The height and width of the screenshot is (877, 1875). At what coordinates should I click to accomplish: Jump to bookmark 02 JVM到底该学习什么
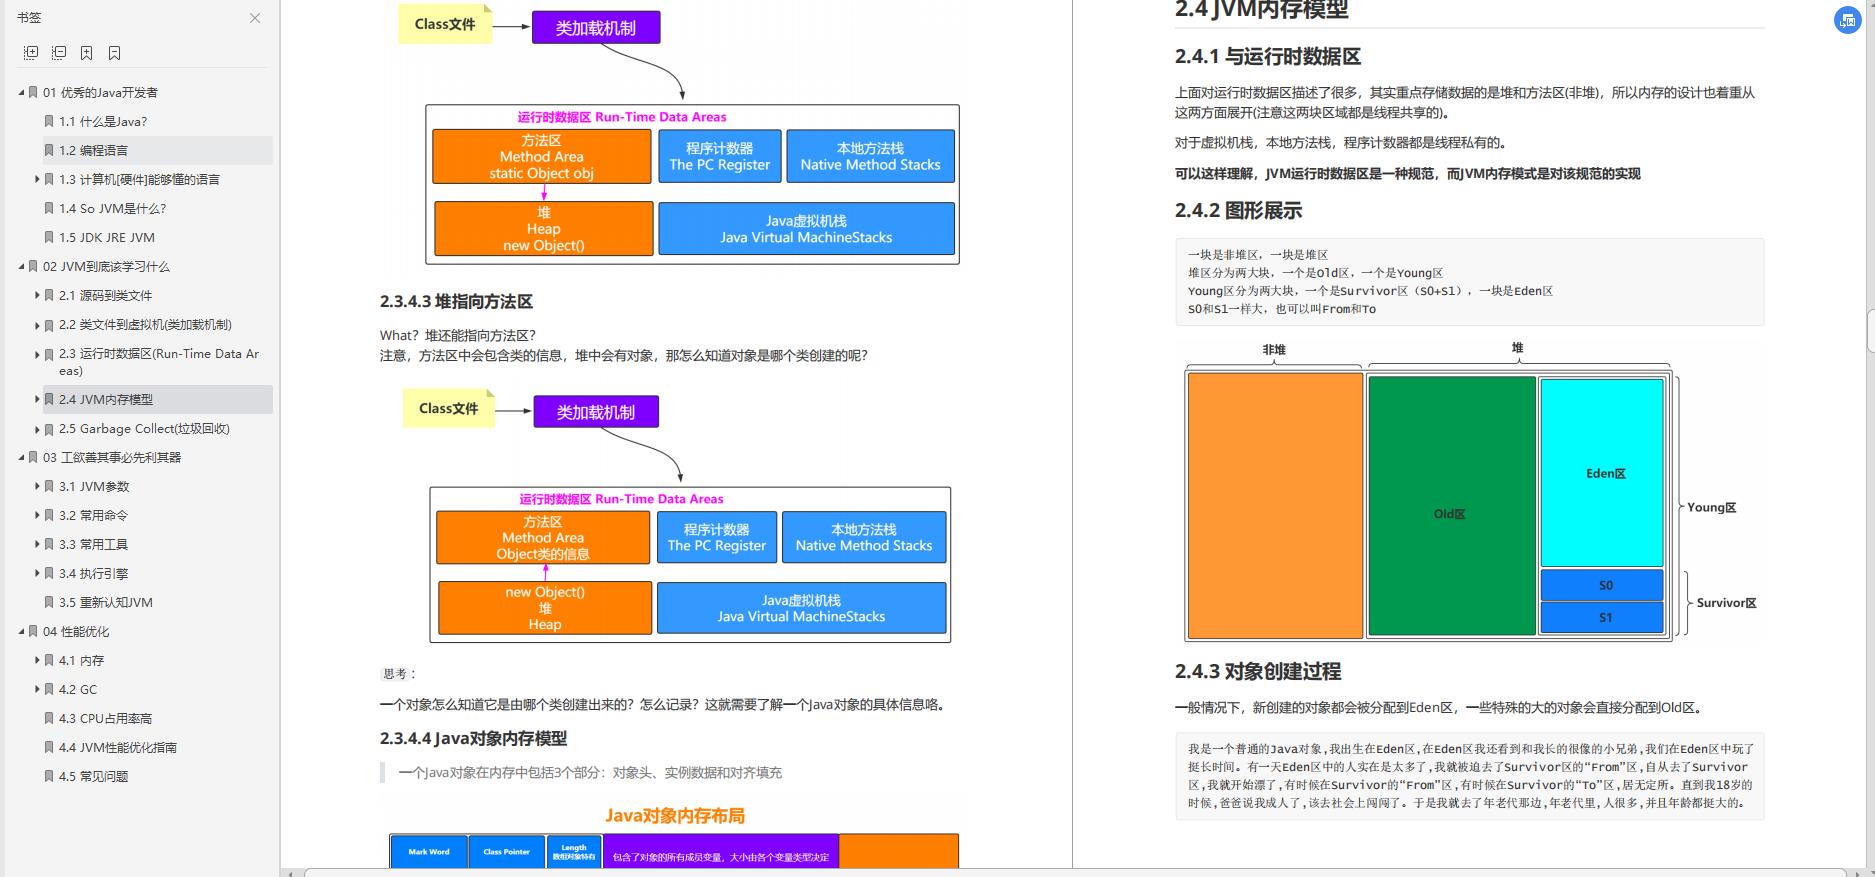click(x=106, y=266)
